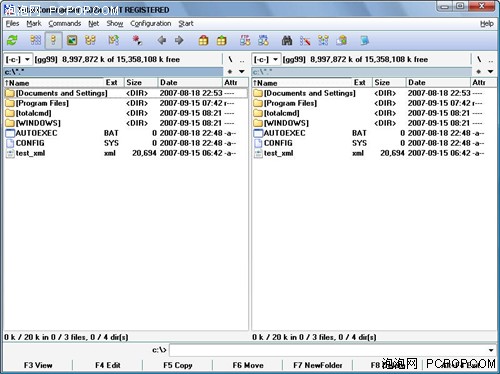Select [Program Files] folder in right panel

point(374,103)
